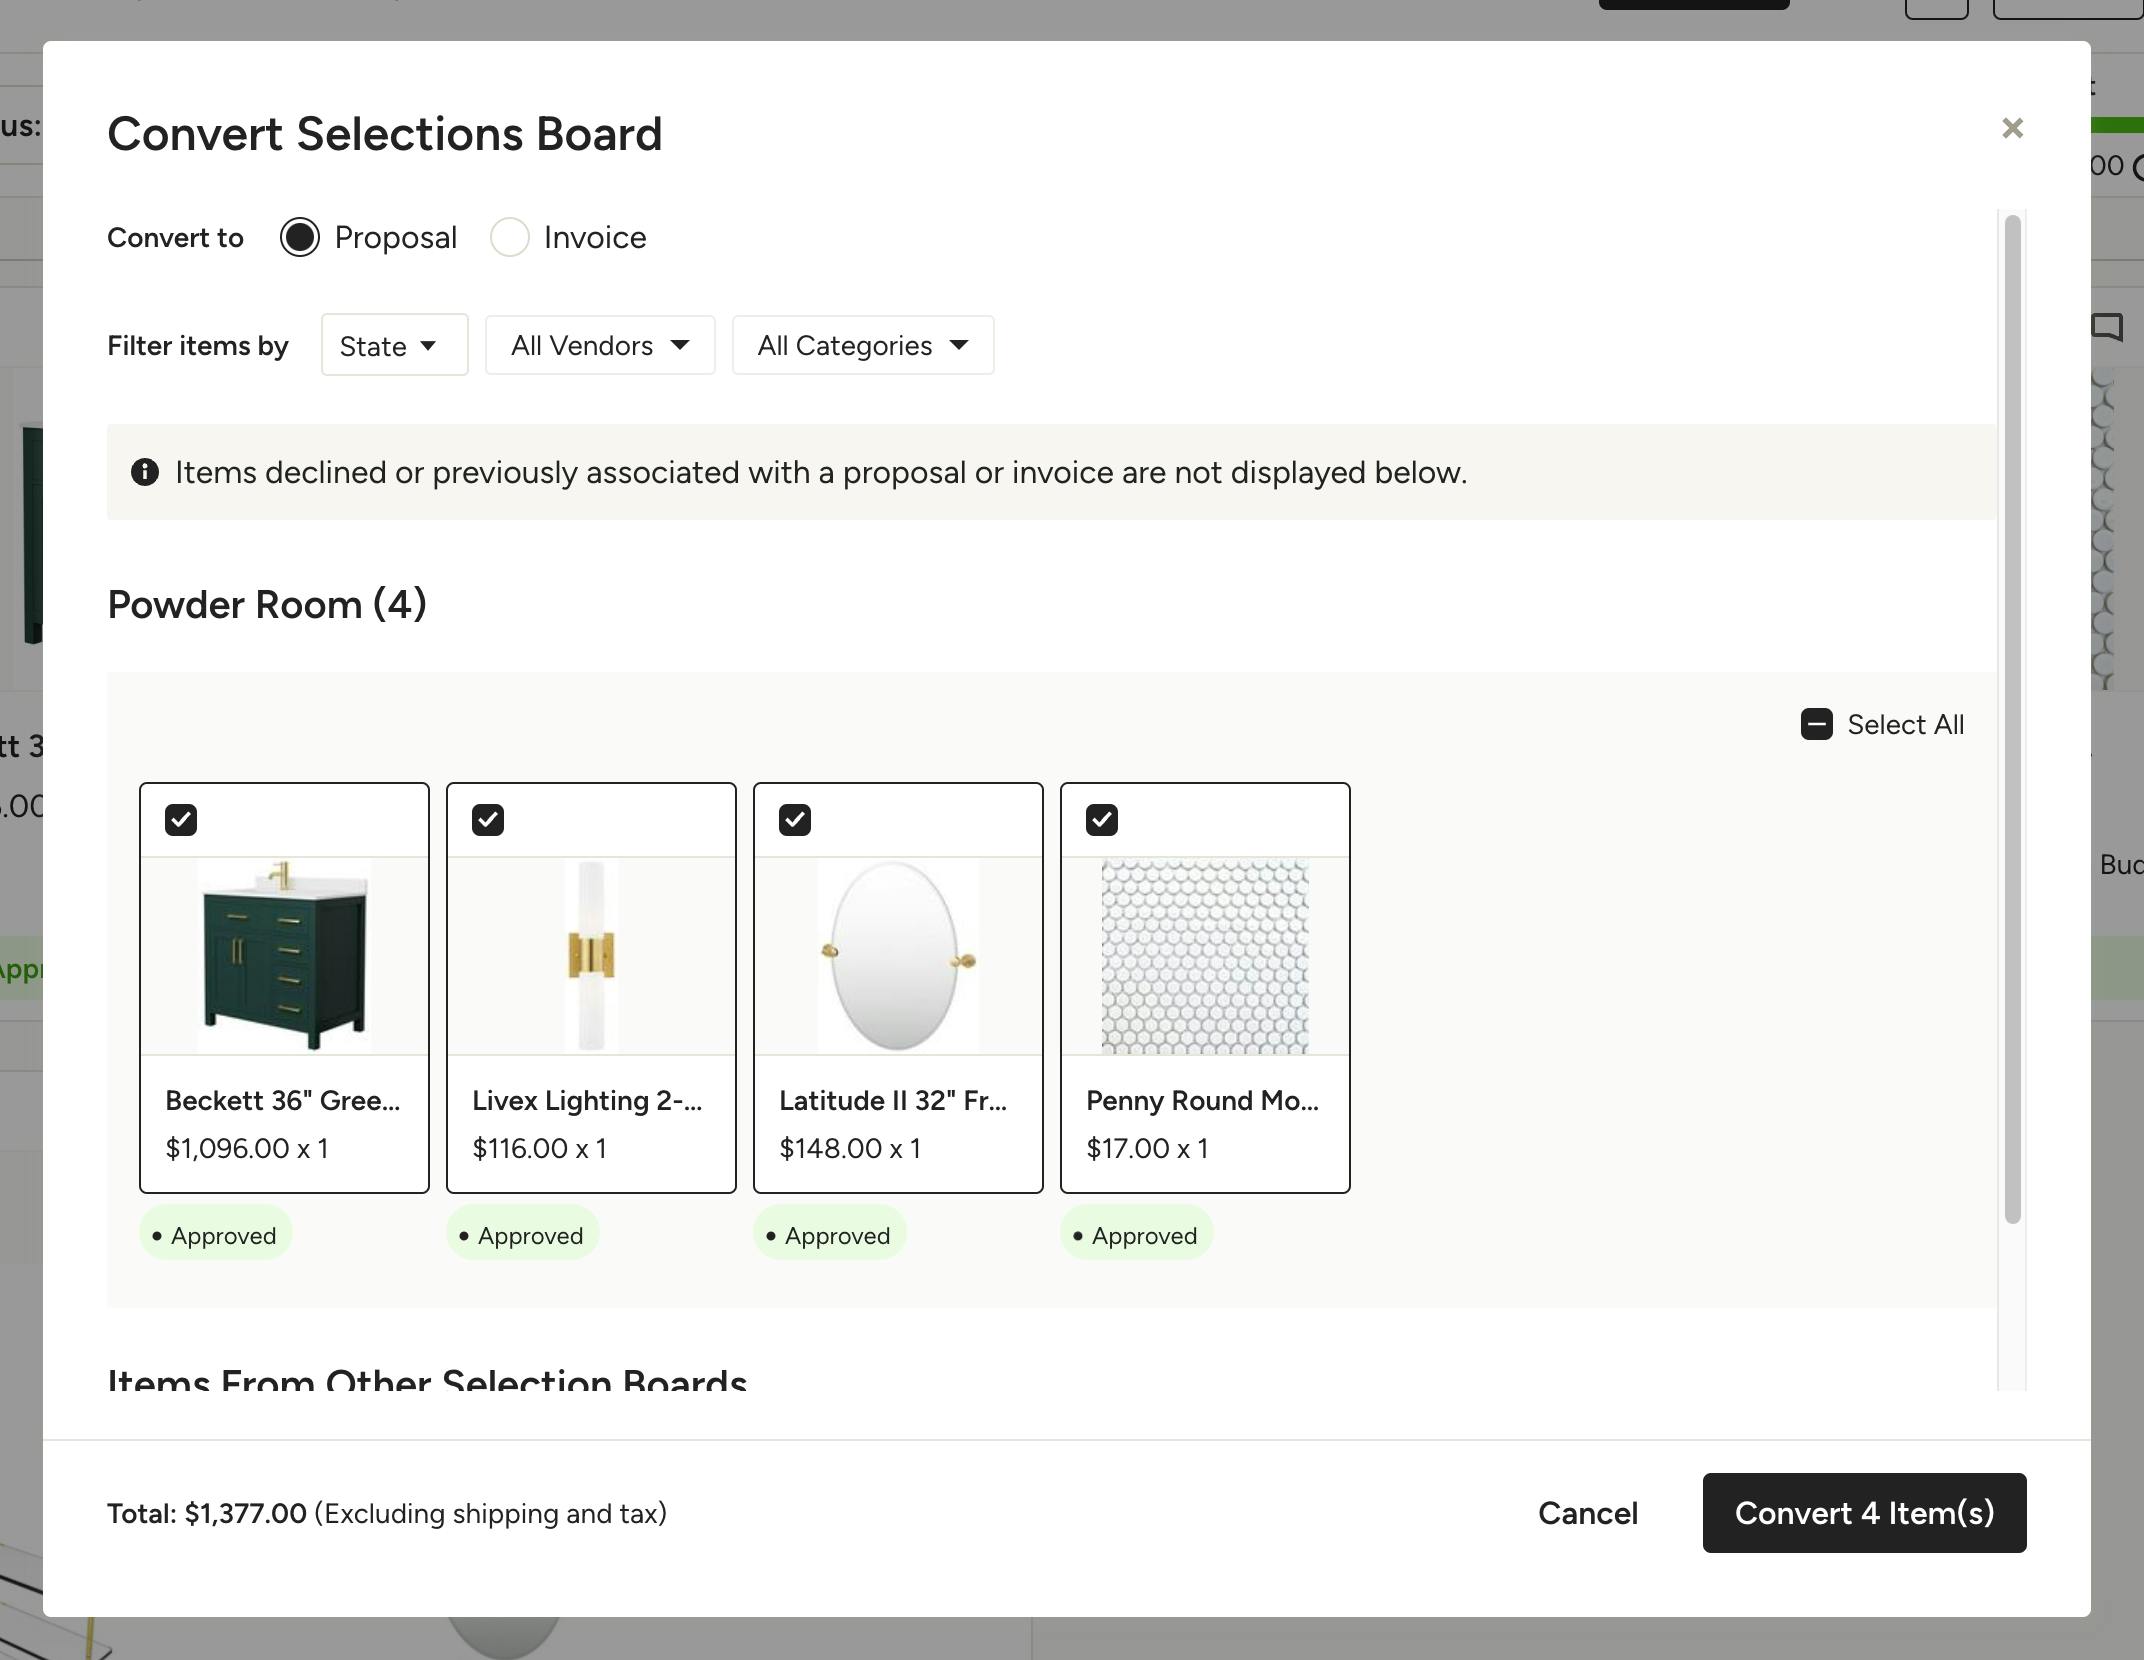2144x1660 pixels.
Task: Uncheck the Penny Round Mosaic checkbox
Action: pos(1102,820)
